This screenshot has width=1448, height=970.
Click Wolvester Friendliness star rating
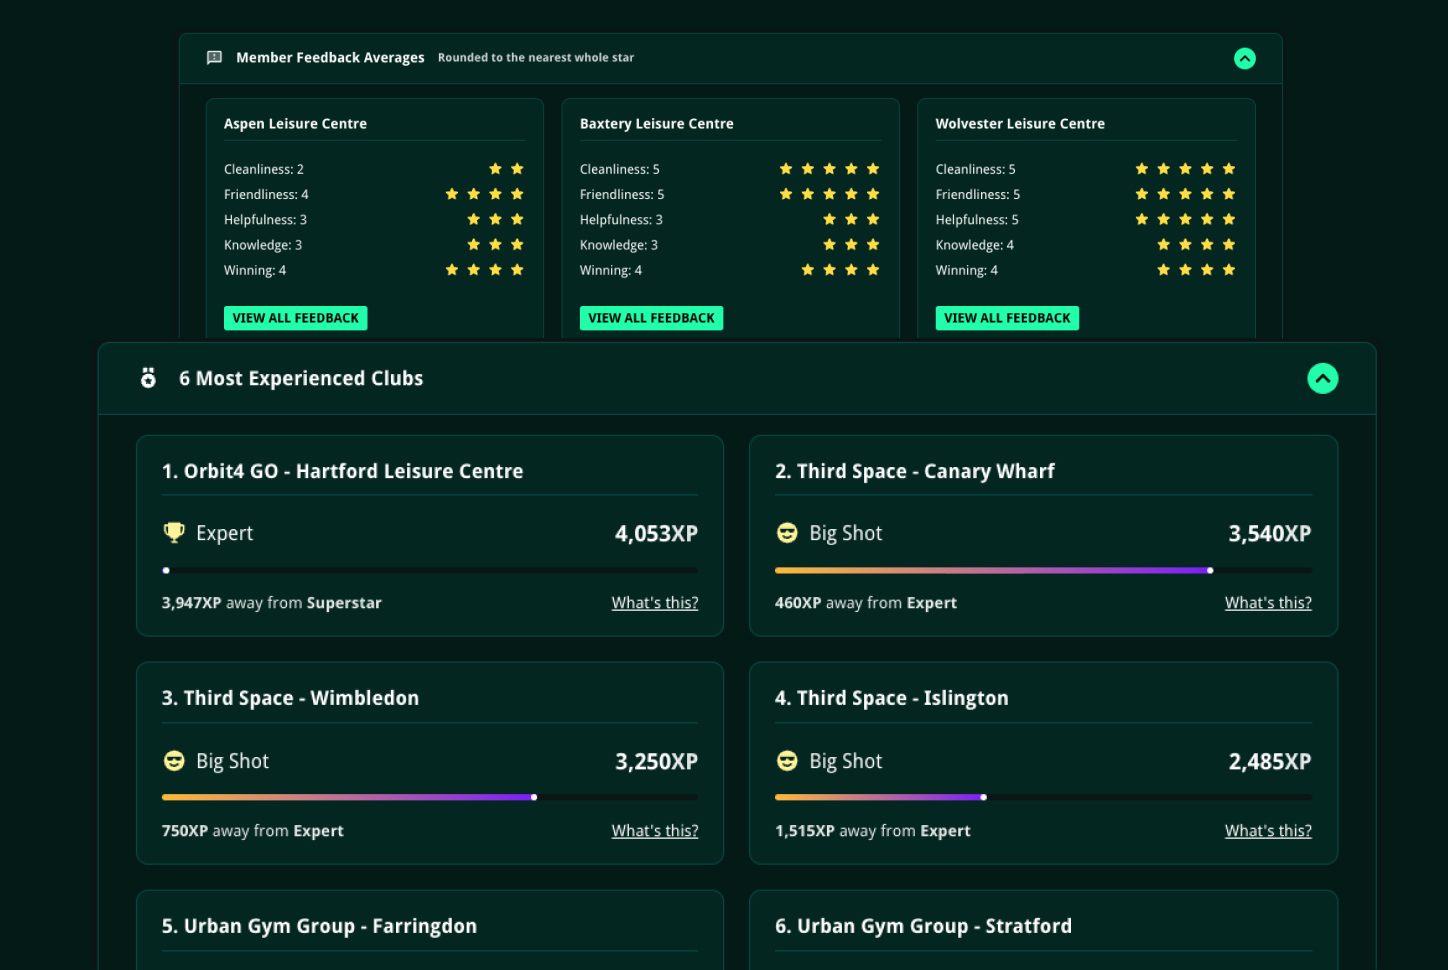[x=1185, y=194]
